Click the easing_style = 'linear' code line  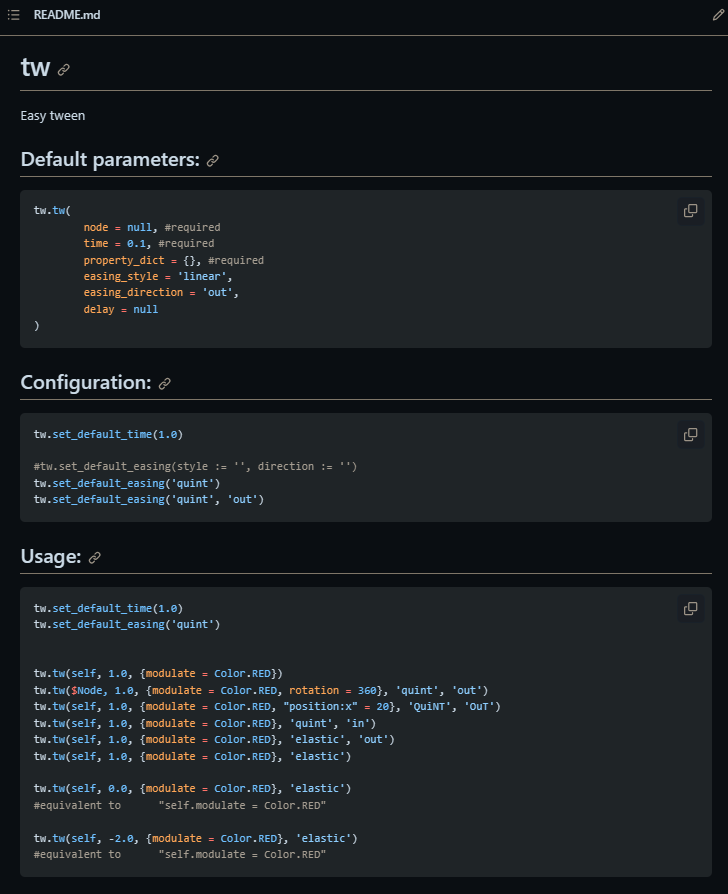click(x=158, y=277)
